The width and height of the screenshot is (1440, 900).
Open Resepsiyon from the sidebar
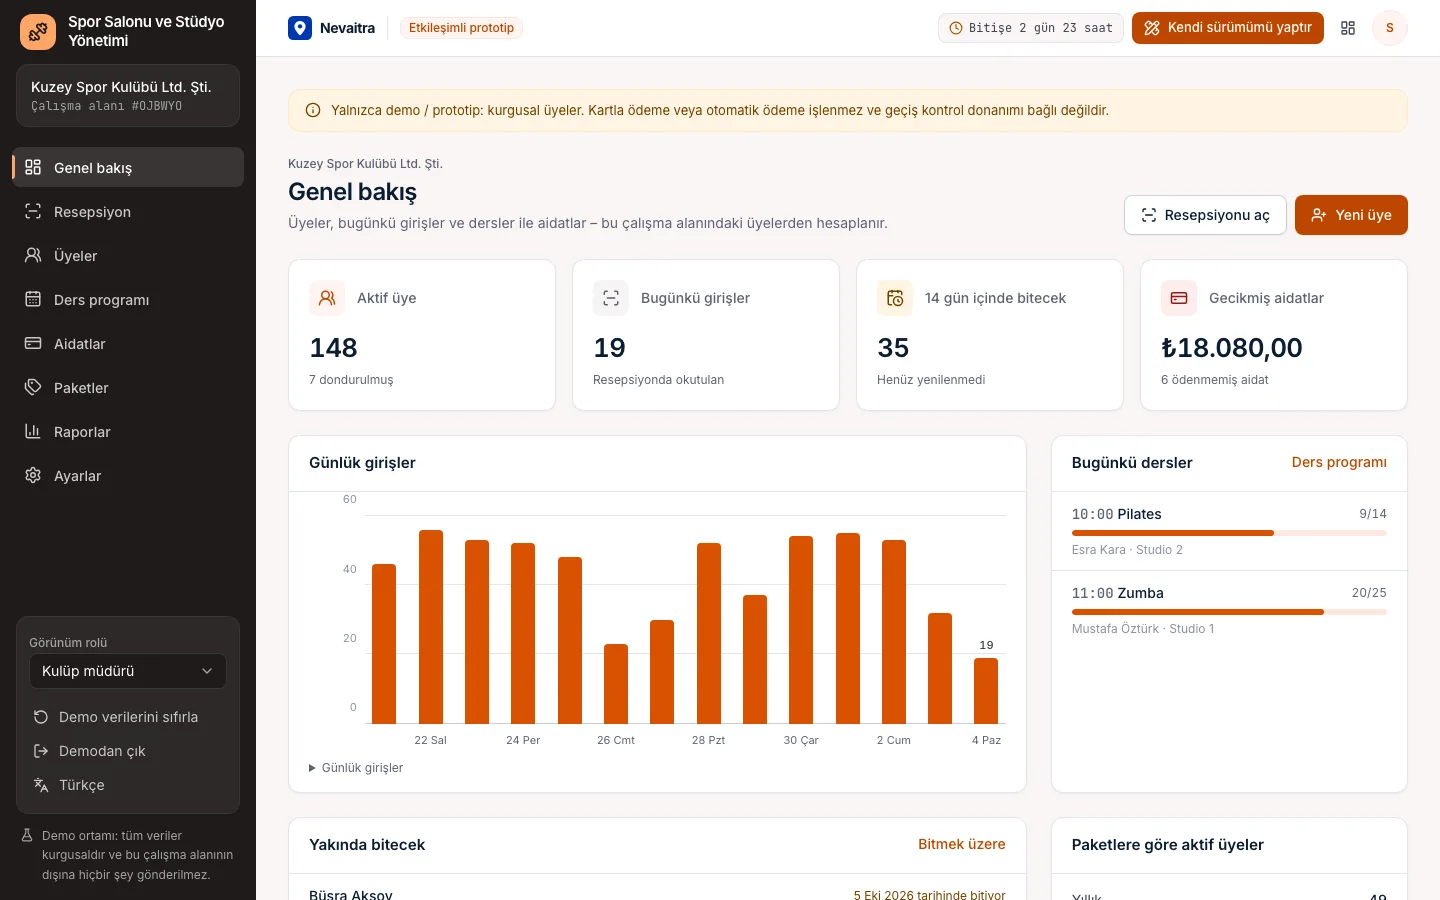(x=128, y=211)
